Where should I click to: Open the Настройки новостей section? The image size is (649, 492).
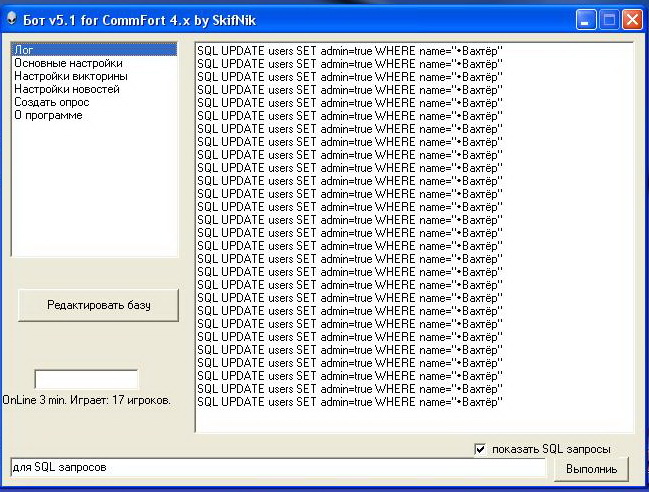66,88
